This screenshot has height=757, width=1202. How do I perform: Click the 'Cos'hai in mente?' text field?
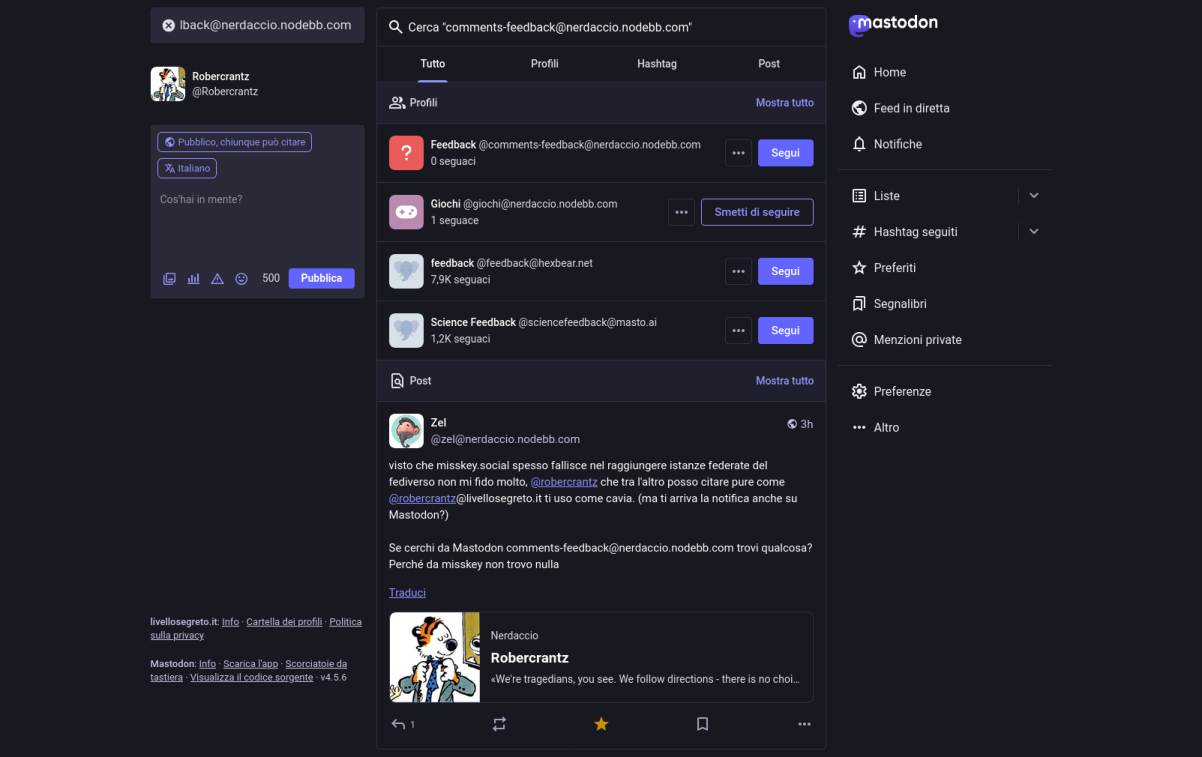257,220
